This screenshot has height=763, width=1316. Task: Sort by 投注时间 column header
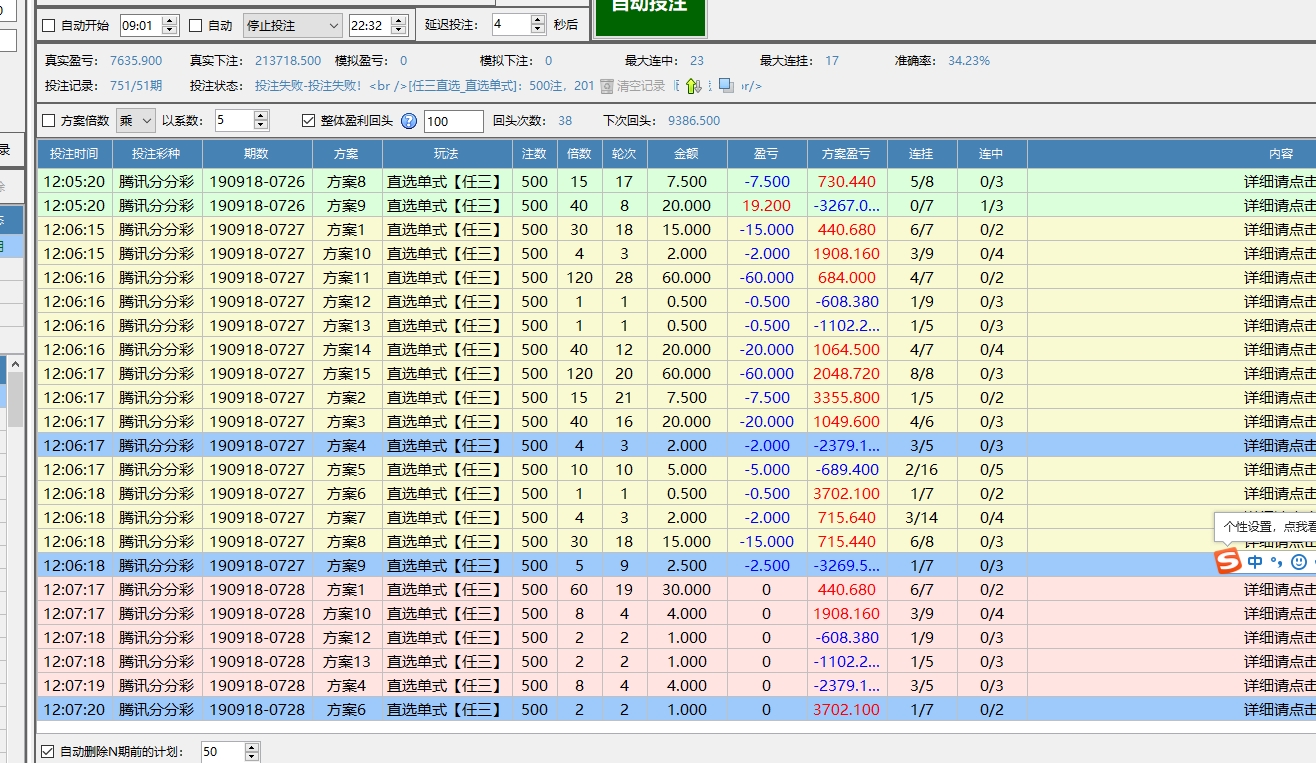[74, 154]
